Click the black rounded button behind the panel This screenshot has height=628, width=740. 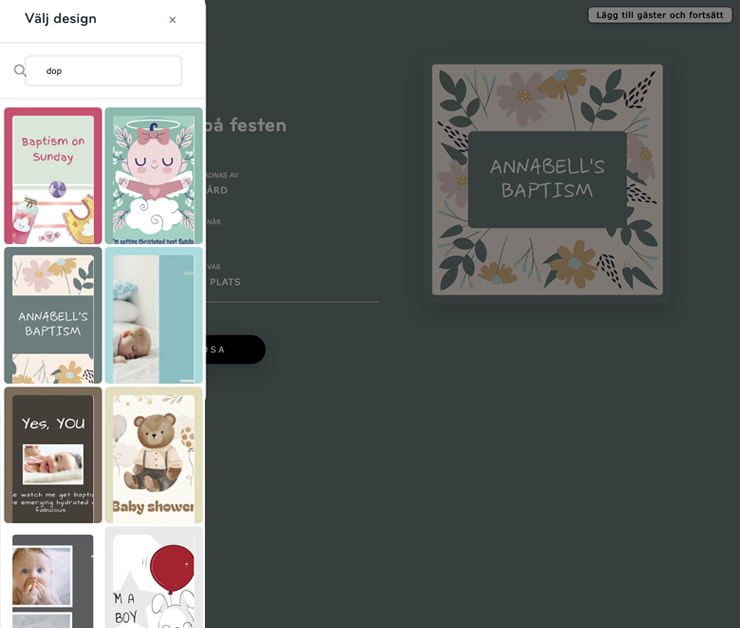[235, 350]
